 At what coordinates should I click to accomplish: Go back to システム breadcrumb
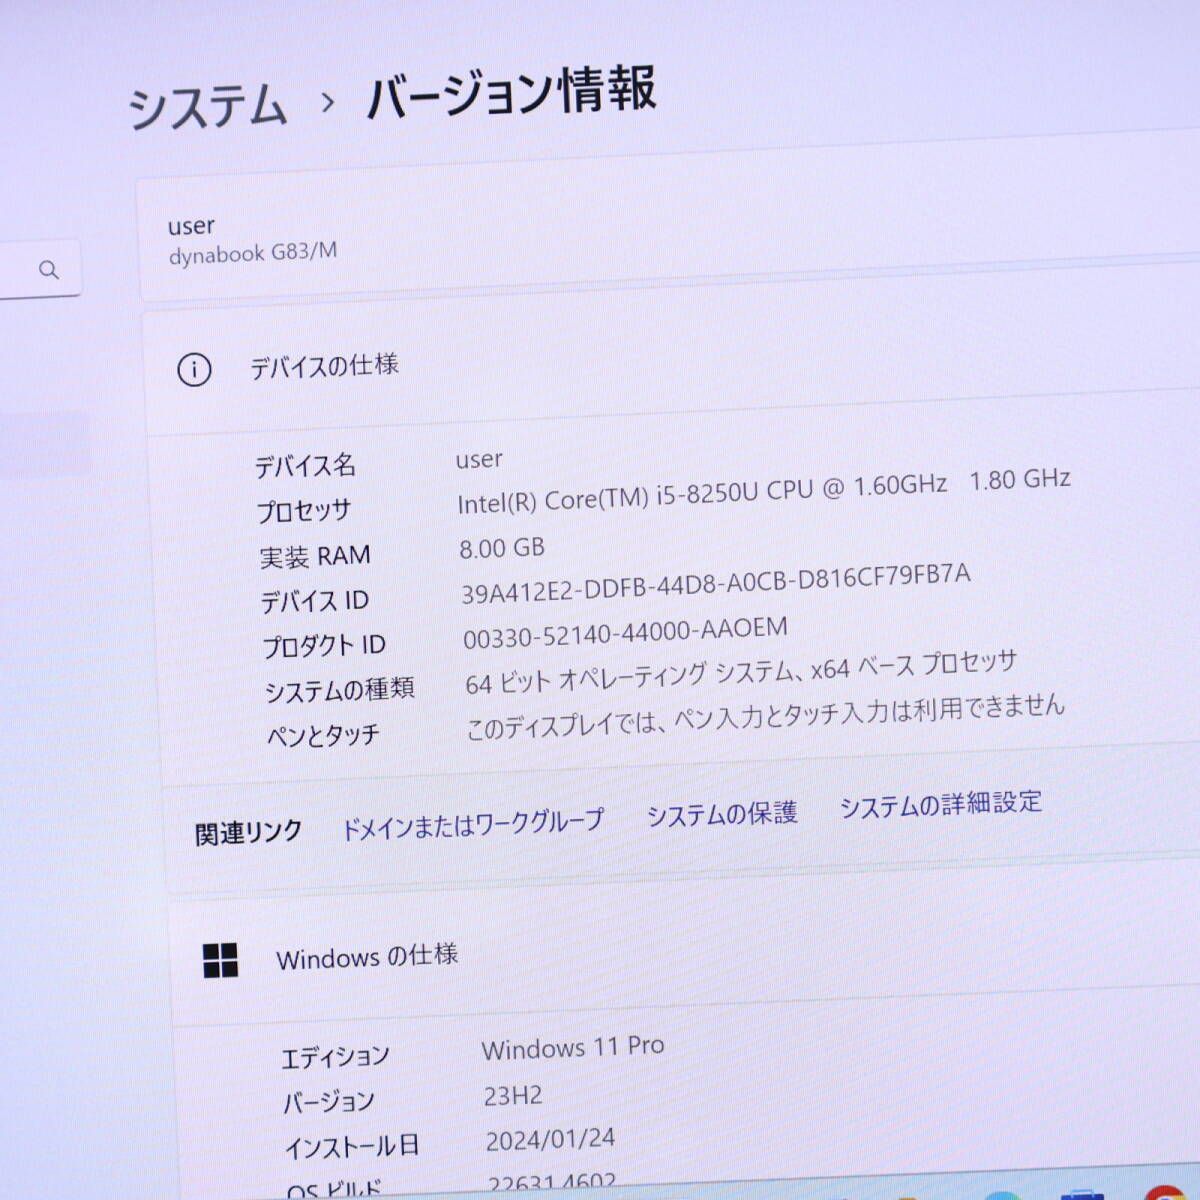pos(208,107)
